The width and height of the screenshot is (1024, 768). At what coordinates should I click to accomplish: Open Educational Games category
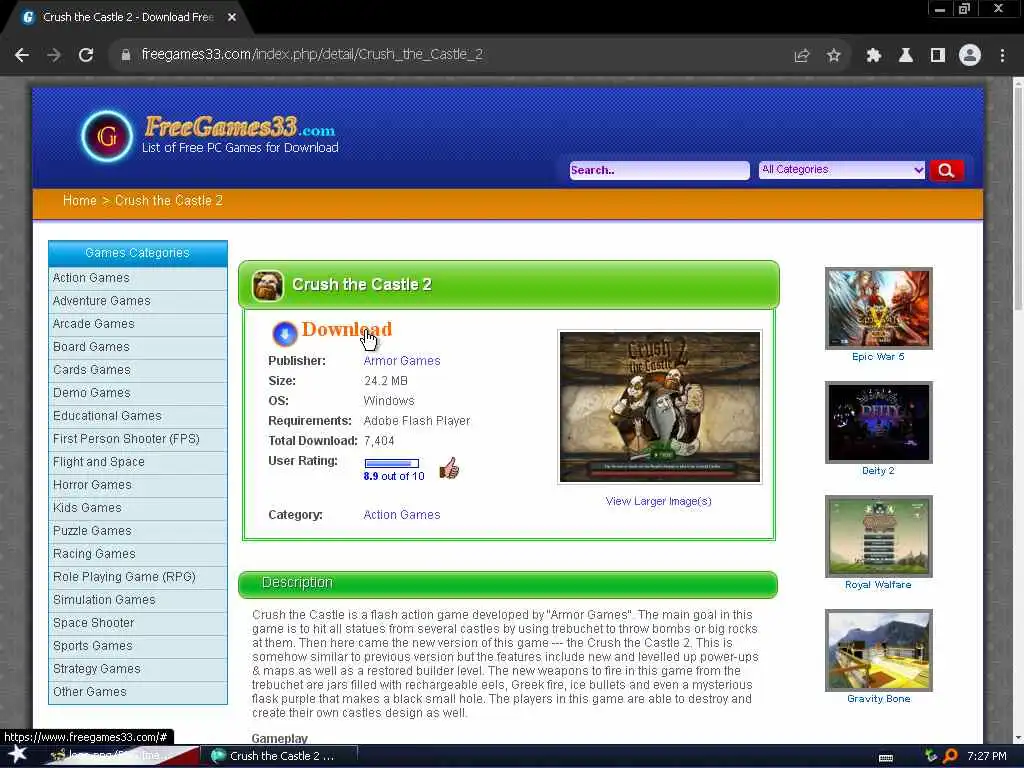coord(138,416)
